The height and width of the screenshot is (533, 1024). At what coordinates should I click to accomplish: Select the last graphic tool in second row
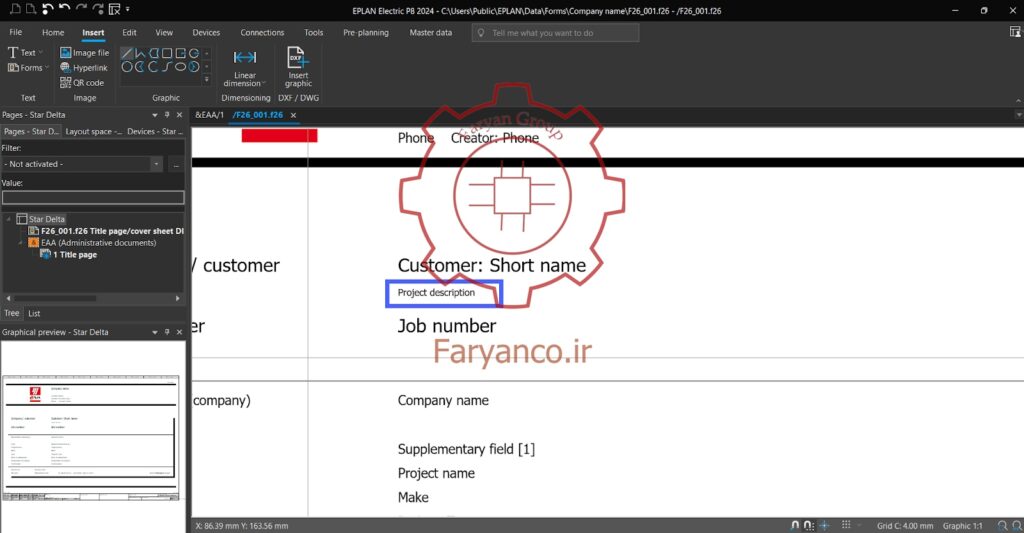pos(194,67)
